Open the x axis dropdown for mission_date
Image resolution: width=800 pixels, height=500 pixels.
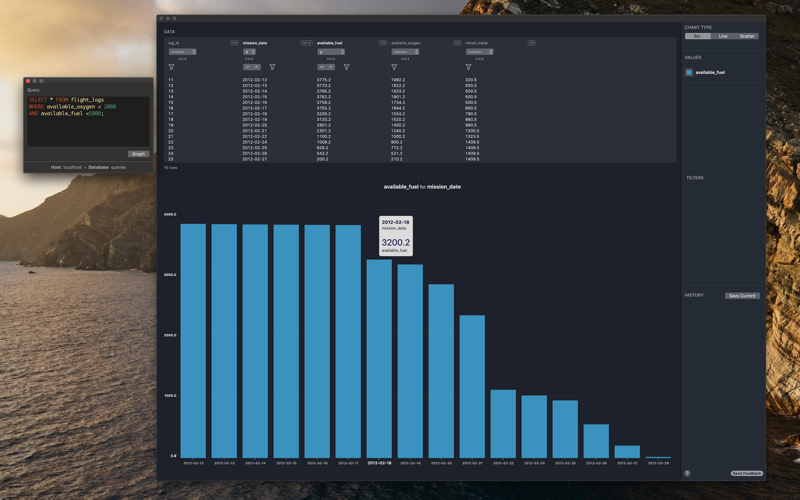click(x=249, y=52)
